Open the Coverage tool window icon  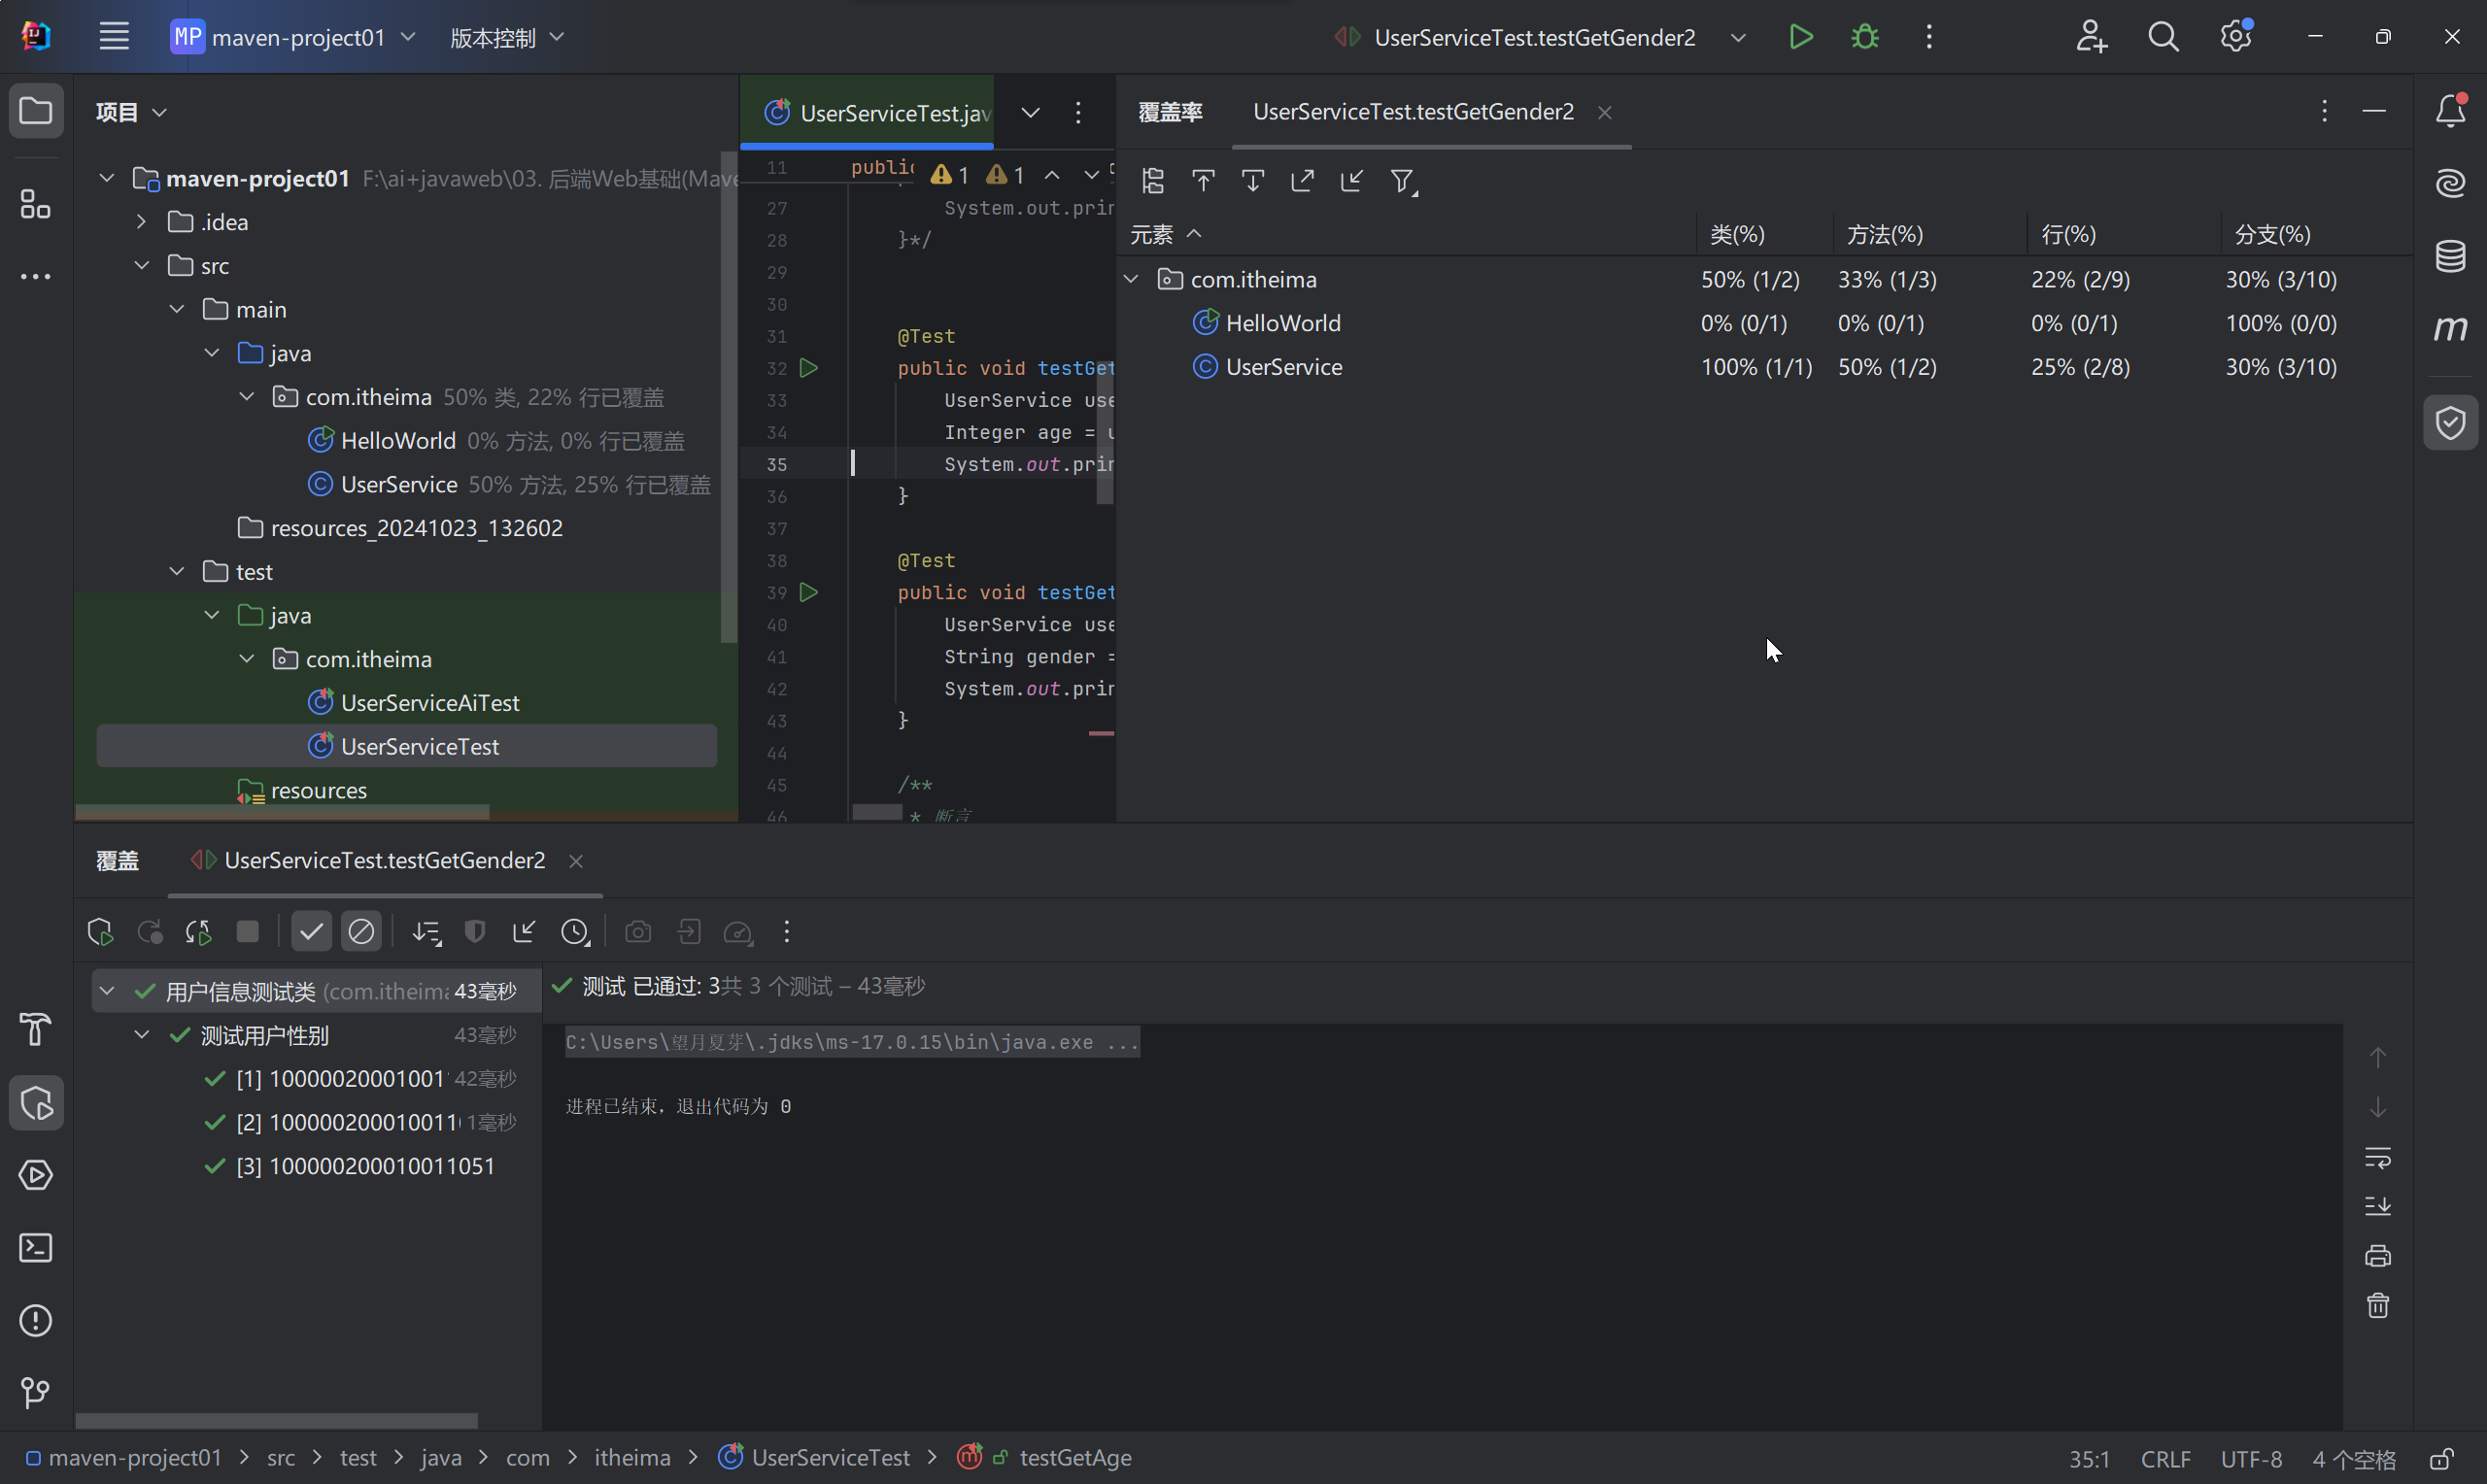point(2449,423)
